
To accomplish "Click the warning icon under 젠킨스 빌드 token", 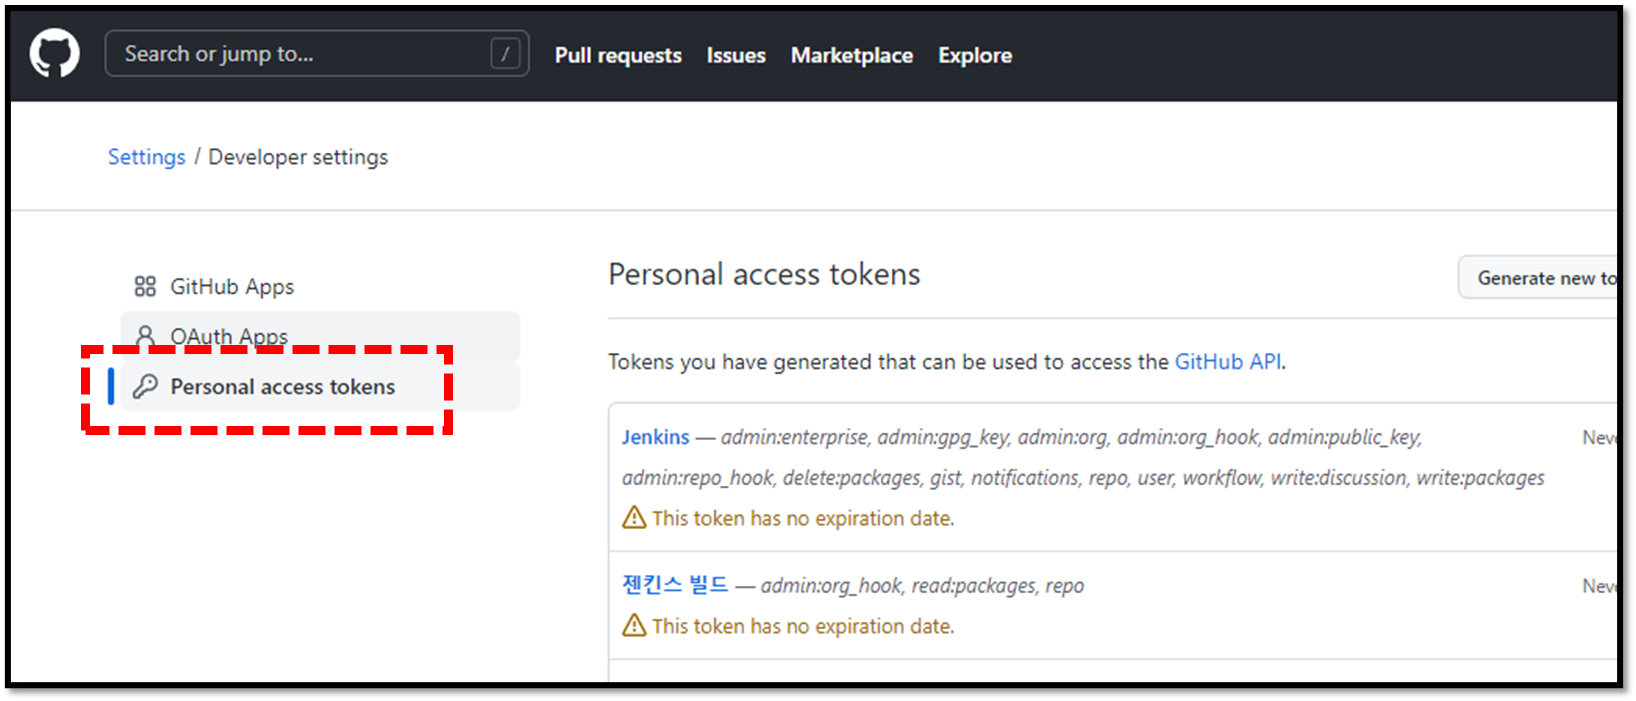I will pos(634,625).
